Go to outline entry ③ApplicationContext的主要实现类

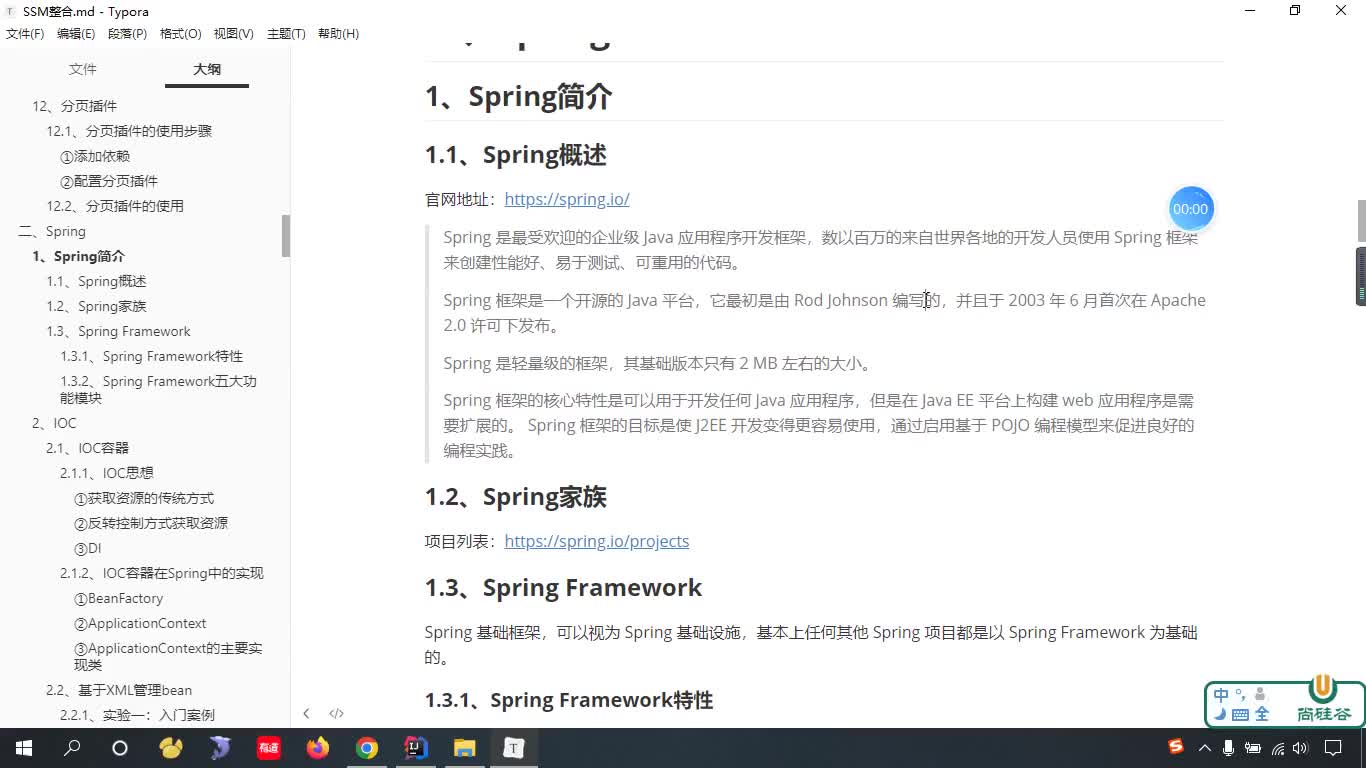(x=168, y=656)
